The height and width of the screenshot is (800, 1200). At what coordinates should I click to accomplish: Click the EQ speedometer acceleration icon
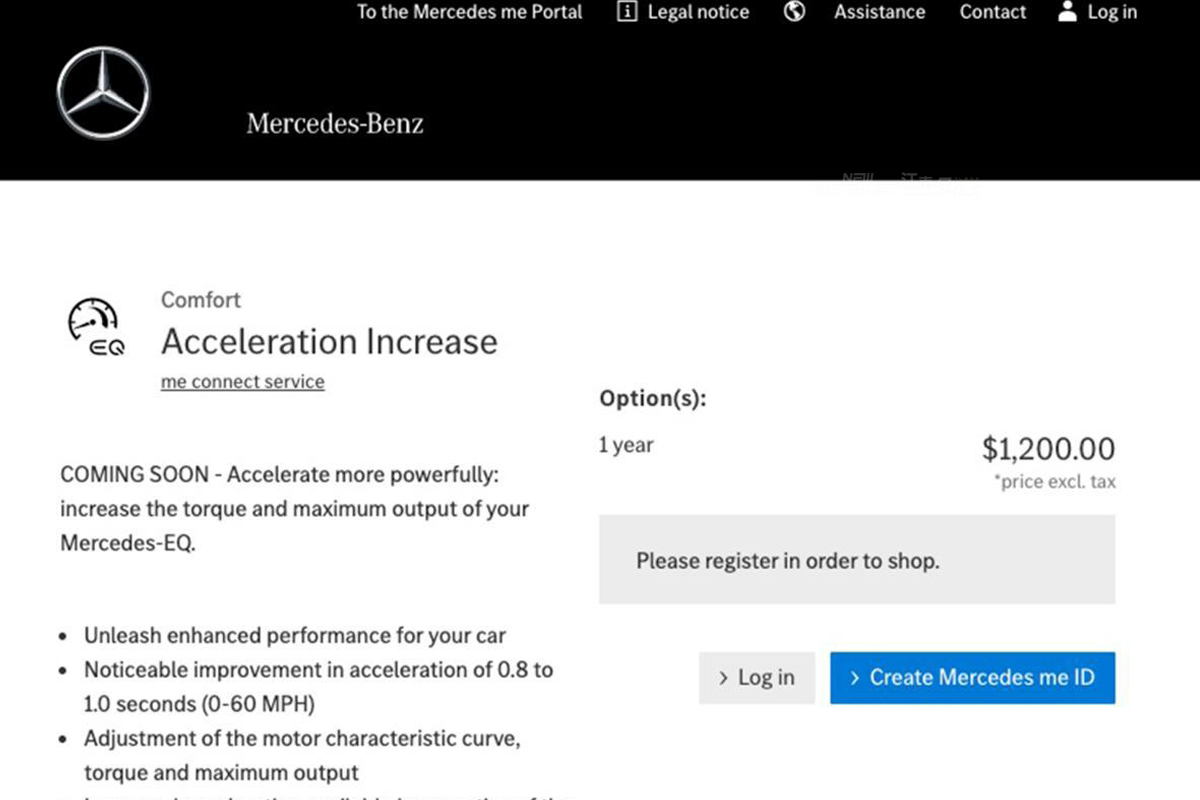[x=96, y=327]
